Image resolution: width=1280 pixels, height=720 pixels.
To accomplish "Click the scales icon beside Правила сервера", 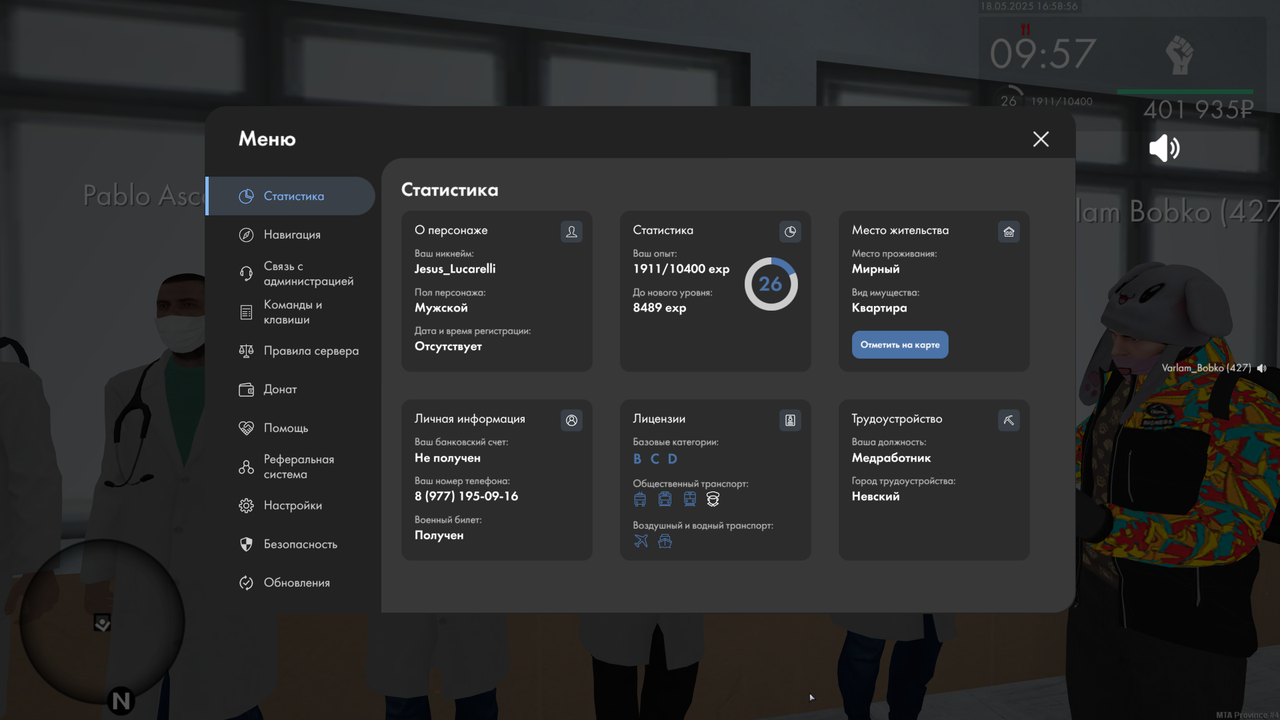I will tap(246, 351).
